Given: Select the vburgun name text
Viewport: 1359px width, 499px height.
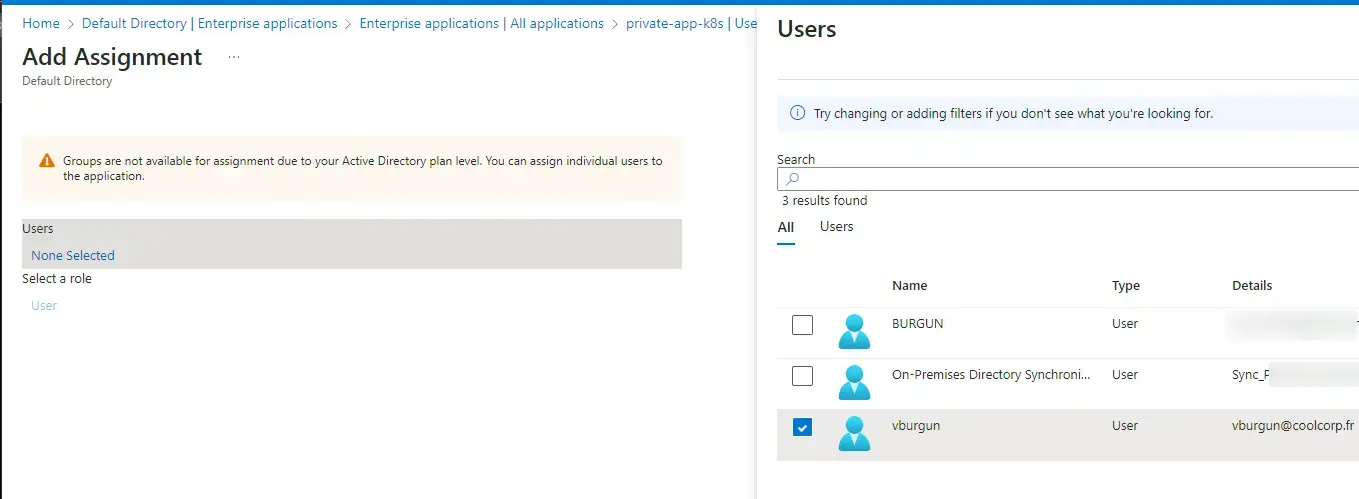Looking at the screenshot, I should click(x=916, y=426).
